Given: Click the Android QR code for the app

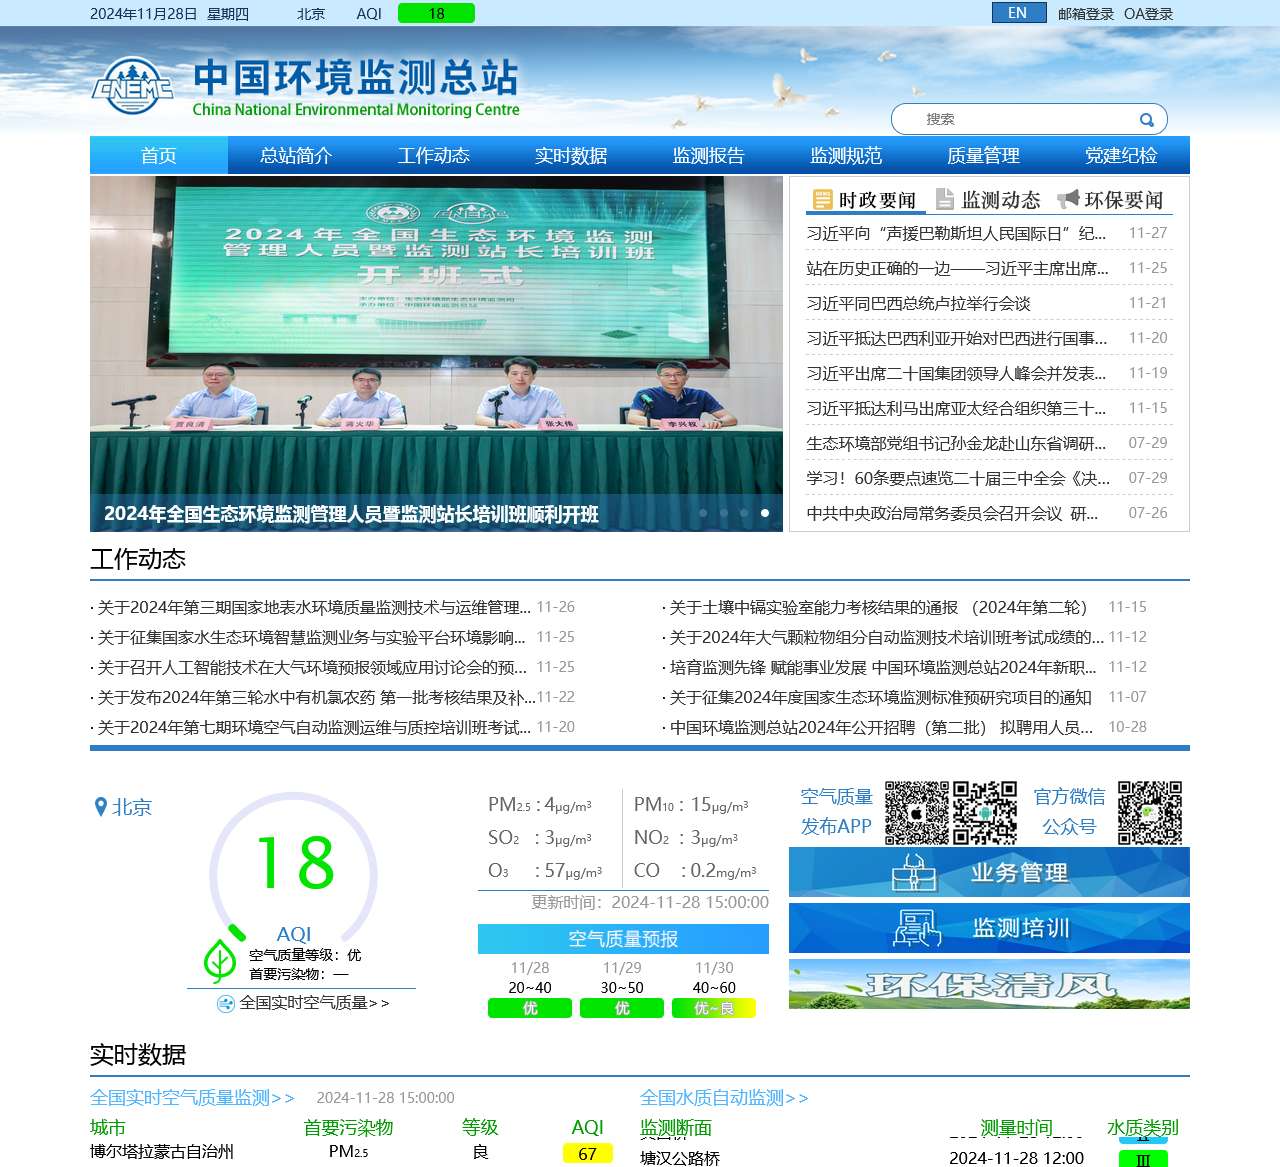Looking at the screenshot, I should tap(985, 813).
